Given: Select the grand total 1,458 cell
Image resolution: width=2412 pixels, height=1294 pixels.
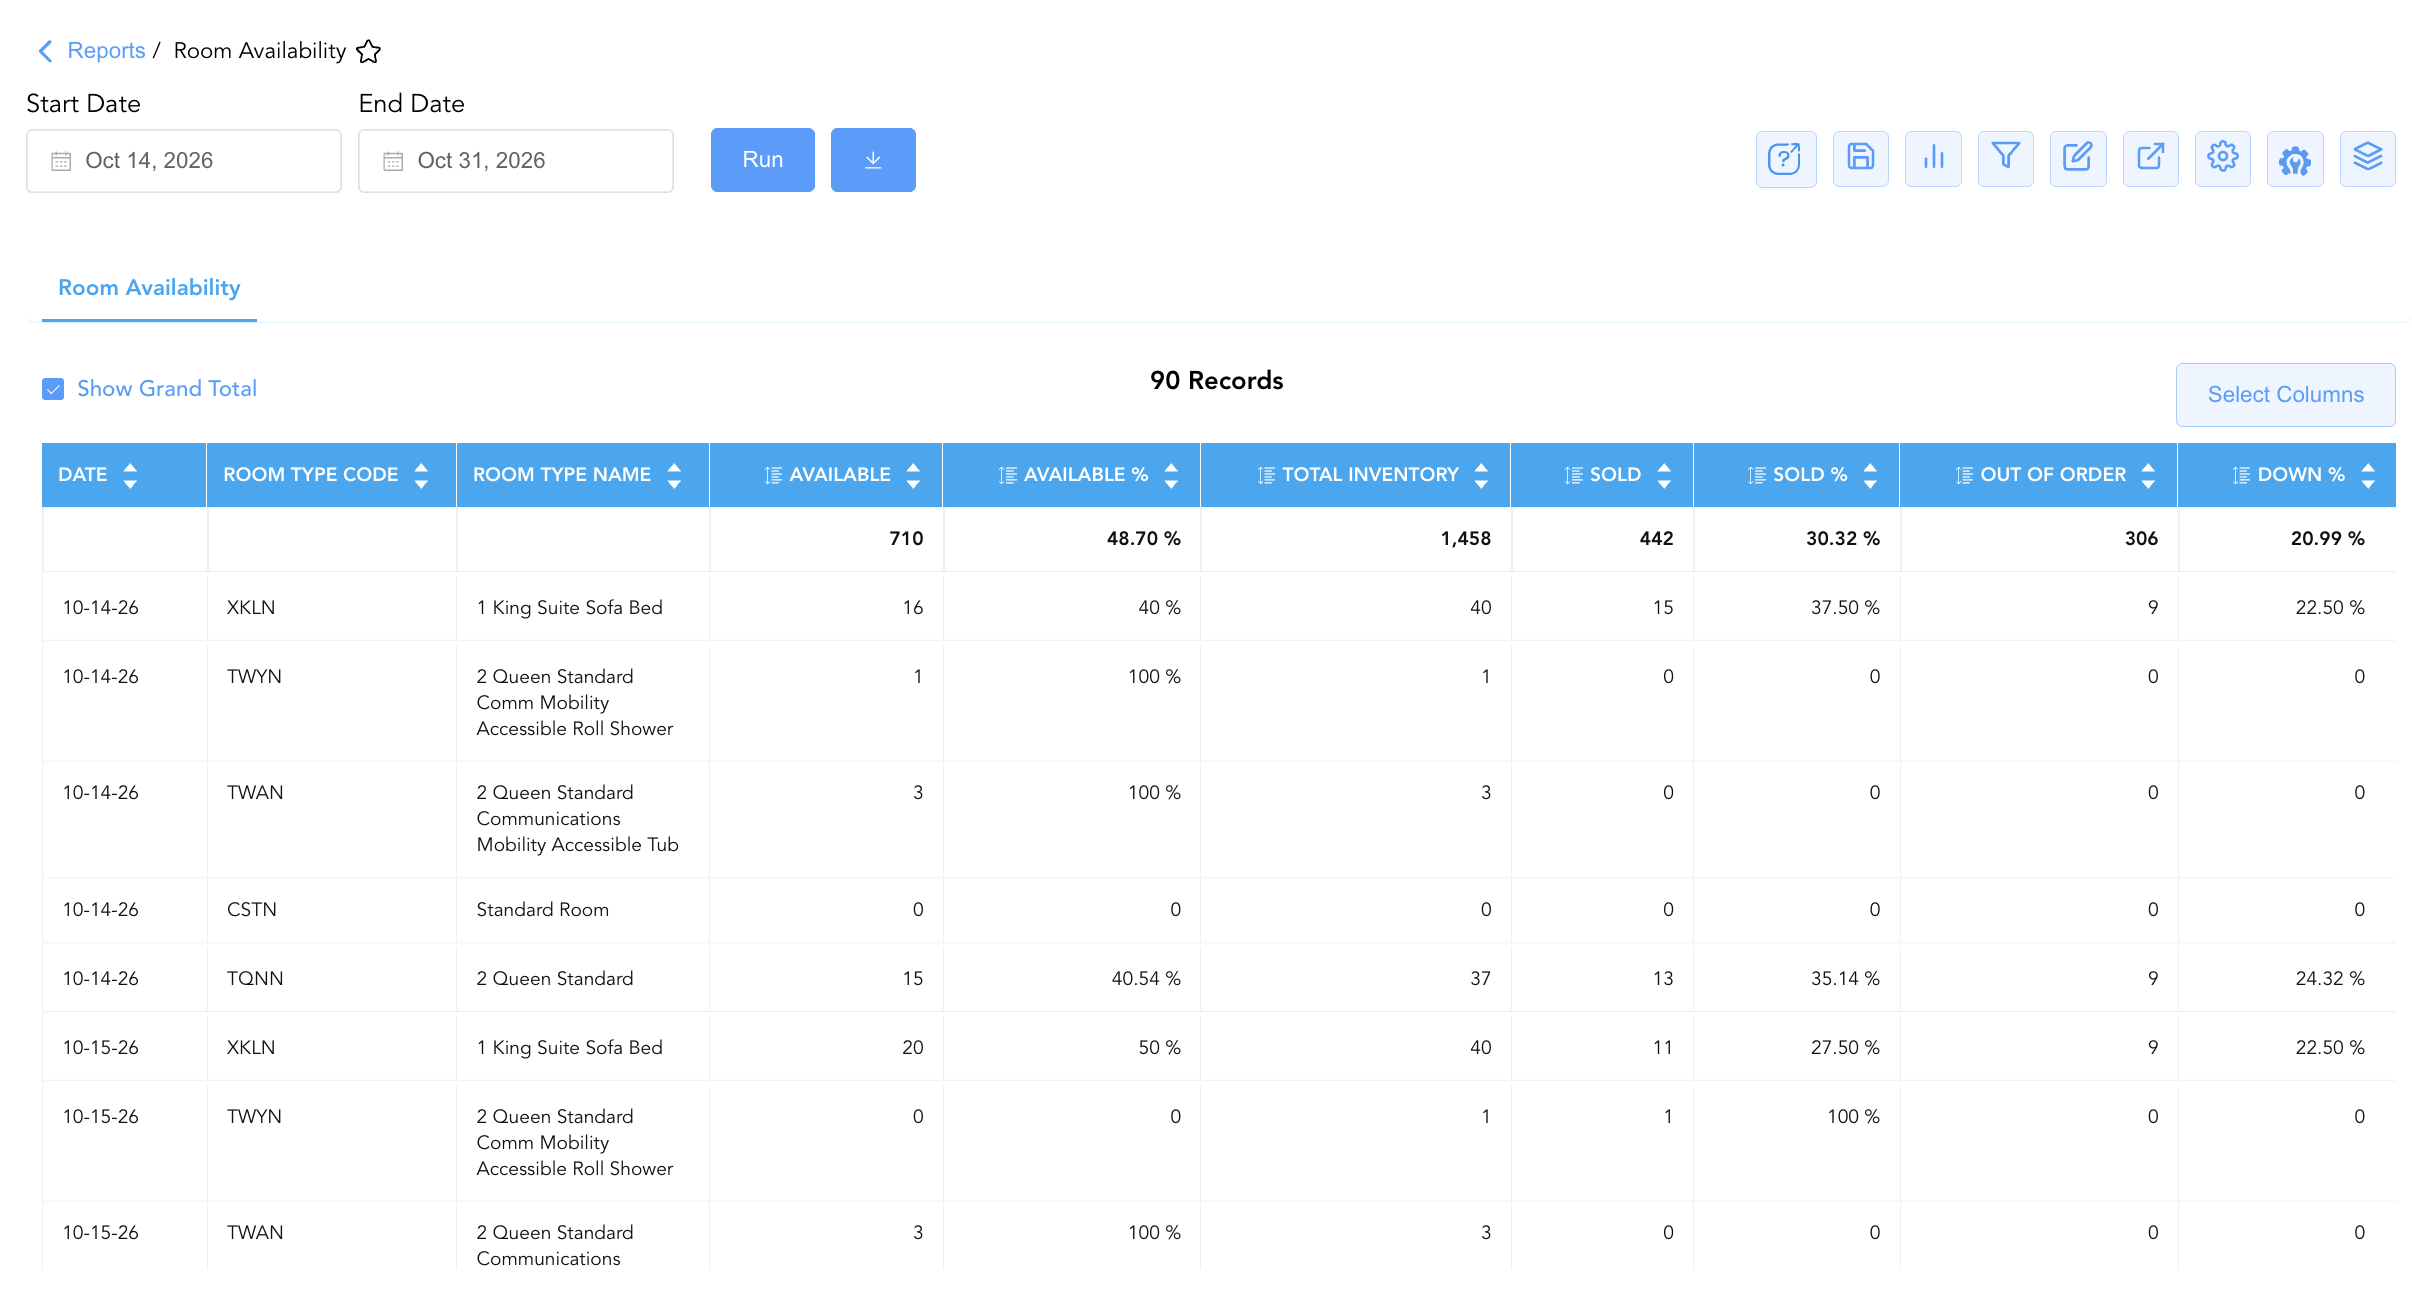Looking at the screenshot, I should pos(1356,539).
